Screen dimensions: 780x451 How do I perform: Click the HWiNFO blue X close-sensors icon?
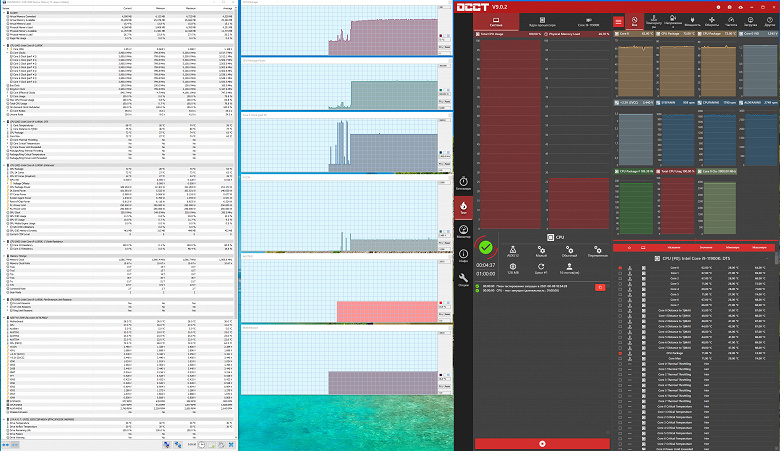click(x=231, y=445)
